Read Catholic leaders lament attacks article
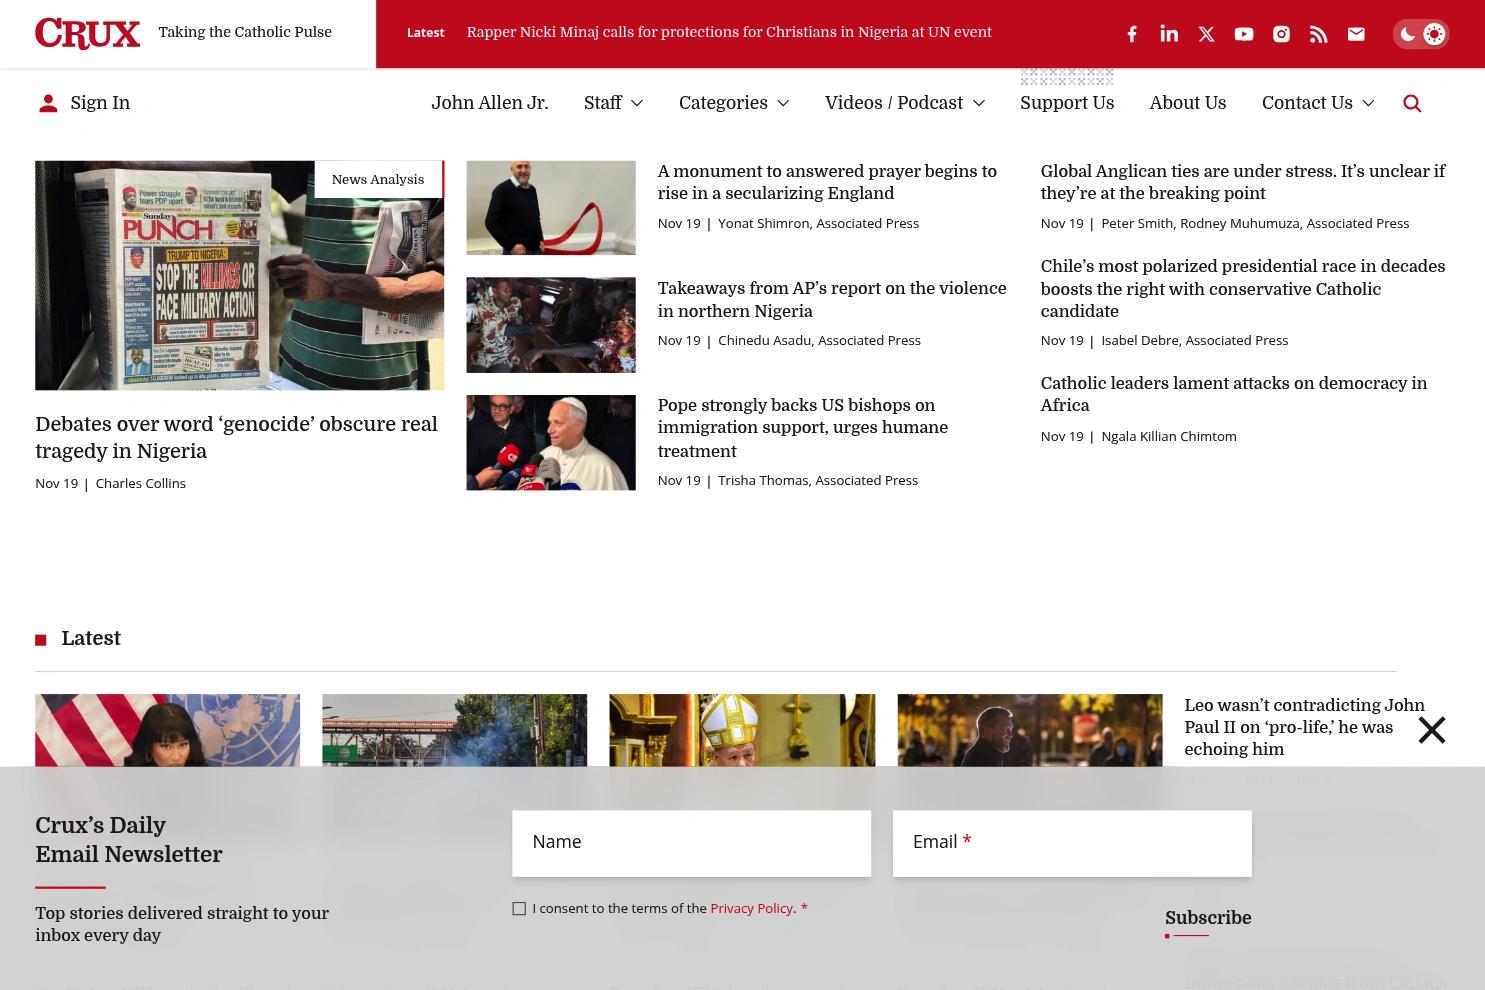This screenshot has height=990, width=1485. click(x=1234, y=394)
